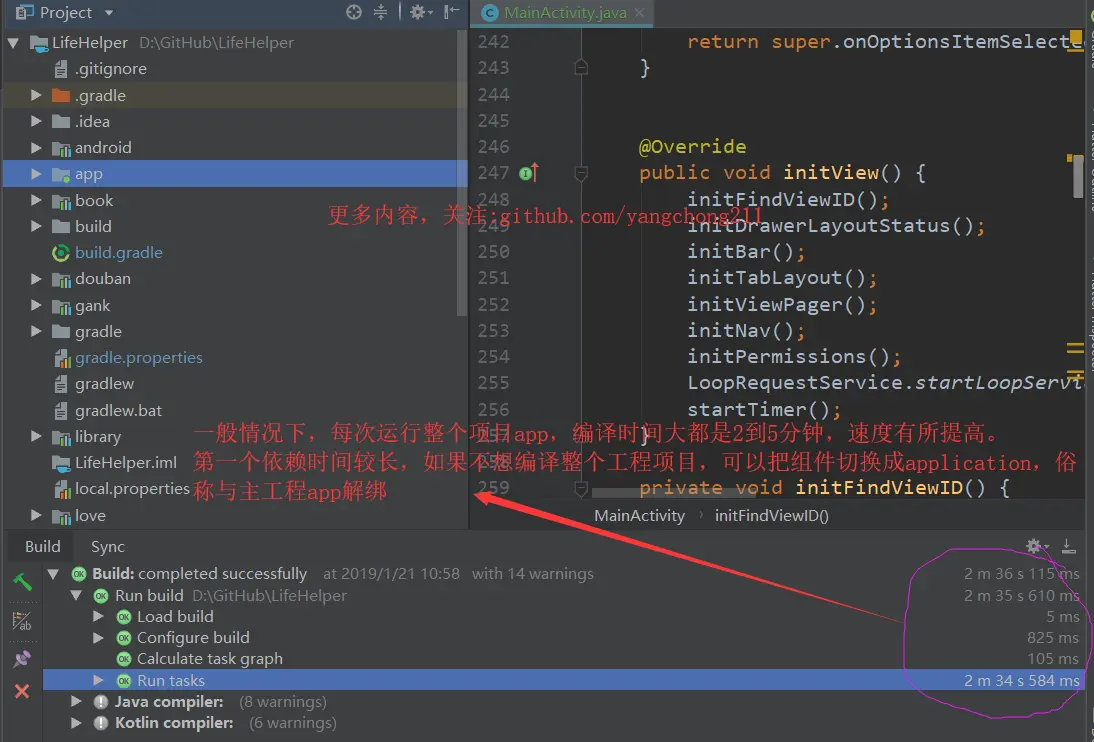Select the gradlew file
The width and height of the screenshot is (1094, 742).
coord(104,384)
